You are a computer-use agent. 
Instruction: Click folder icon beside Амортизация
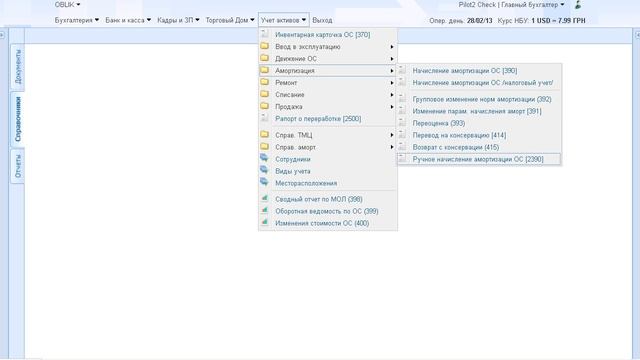(264, 70)
